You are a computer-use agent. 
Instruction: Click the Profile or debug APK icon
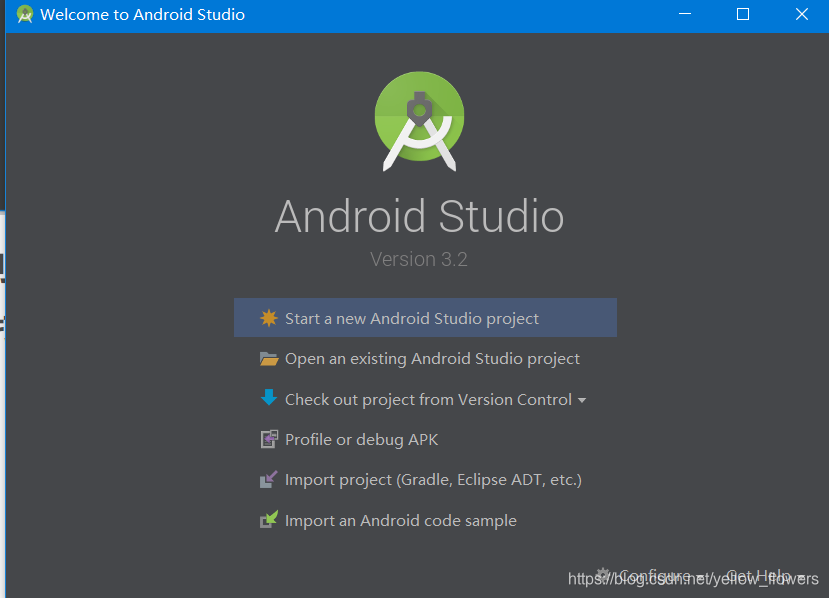[269, 439]
